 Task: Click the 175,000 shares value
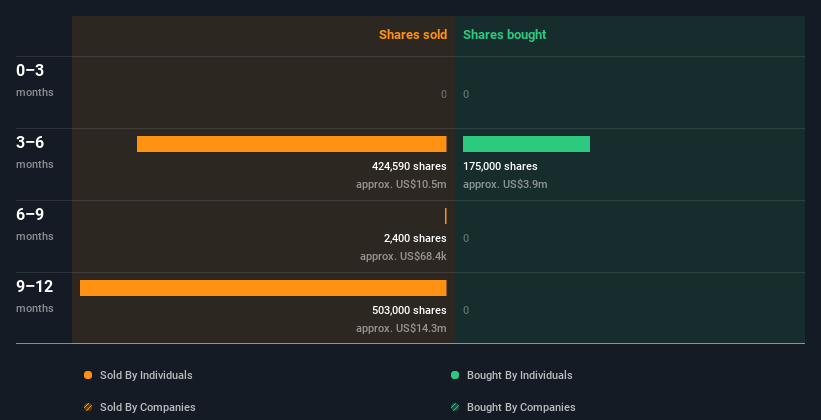(500, 167)
